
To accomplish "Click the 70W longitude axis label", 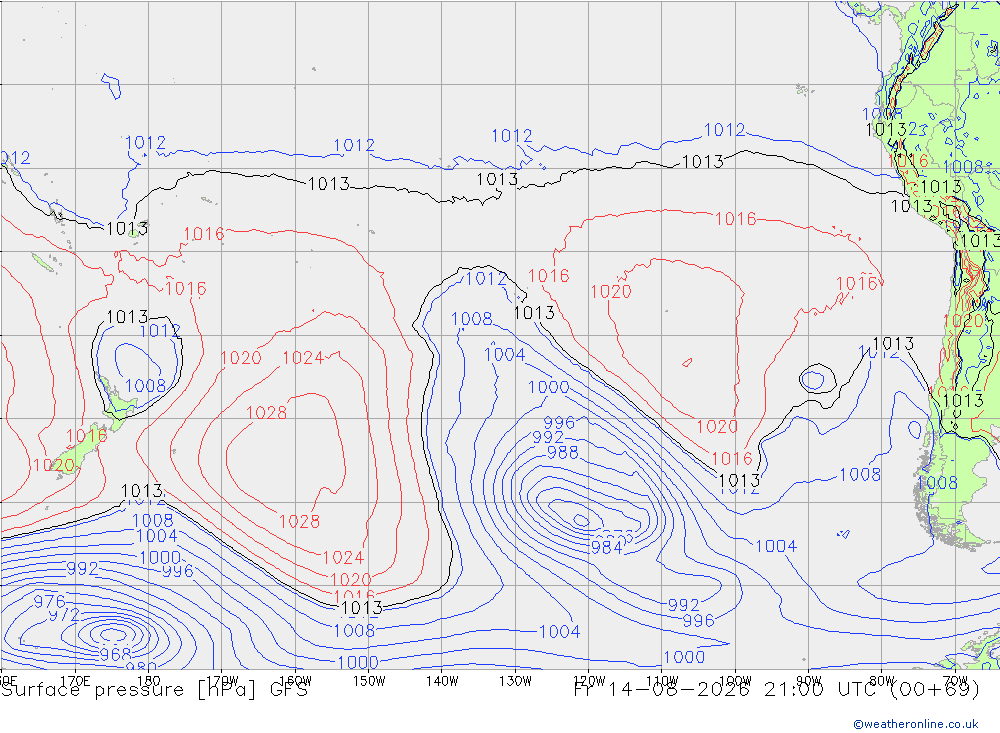I will click(955, 681).
